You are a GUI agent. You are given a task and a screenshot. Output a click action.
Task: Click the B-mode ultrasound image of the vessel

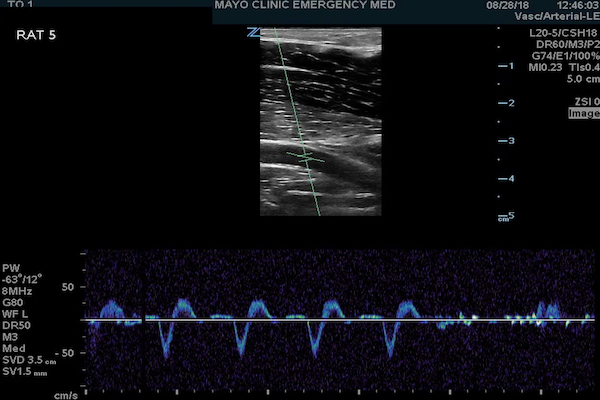coord(321,121)
